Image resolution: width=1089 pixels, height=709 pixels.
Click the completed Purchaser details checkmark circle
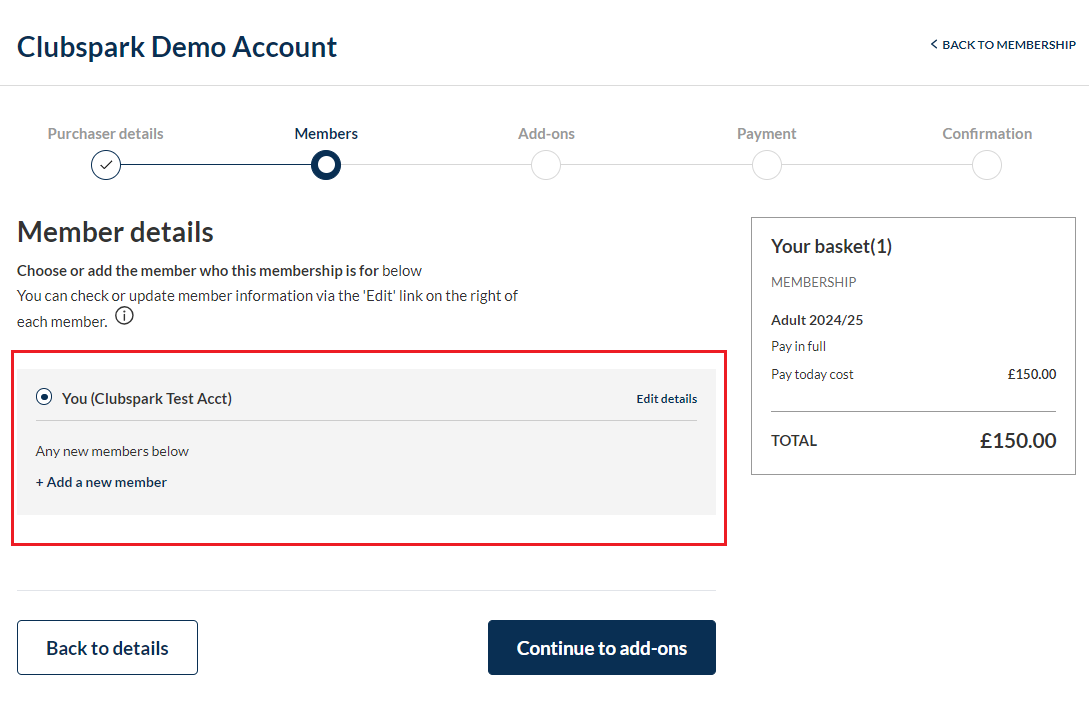point(106,165)
